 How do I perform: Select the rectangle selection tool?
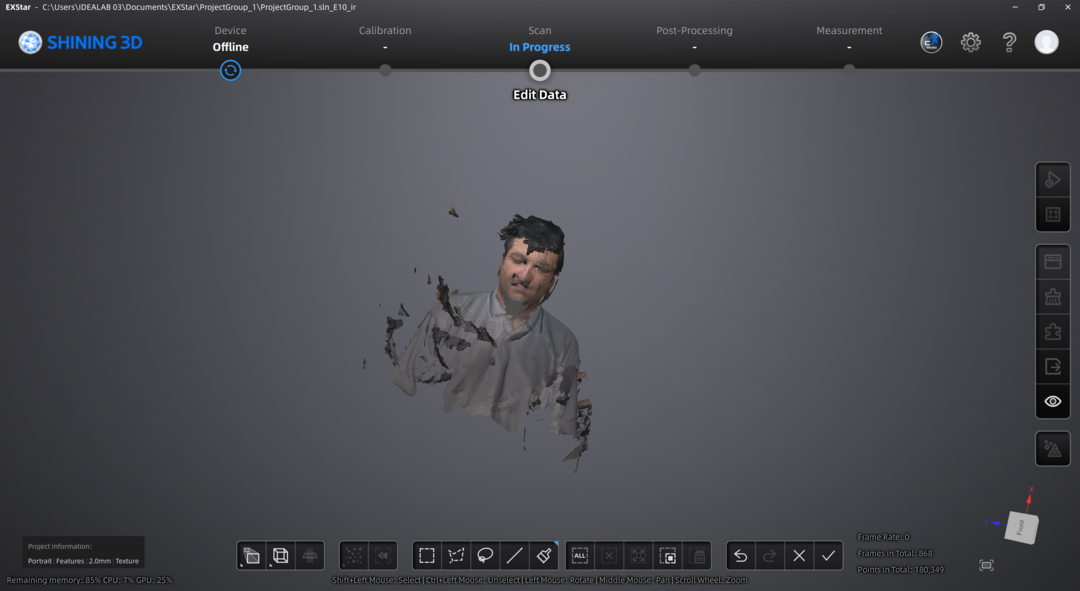click(427, 555)
